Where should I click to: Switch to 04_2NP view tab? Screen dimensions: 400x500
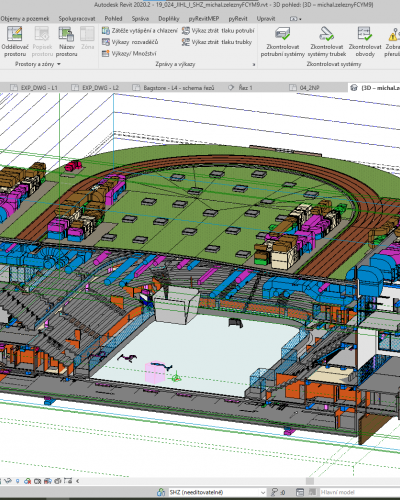pyautogui.click(x=304, y=88)
